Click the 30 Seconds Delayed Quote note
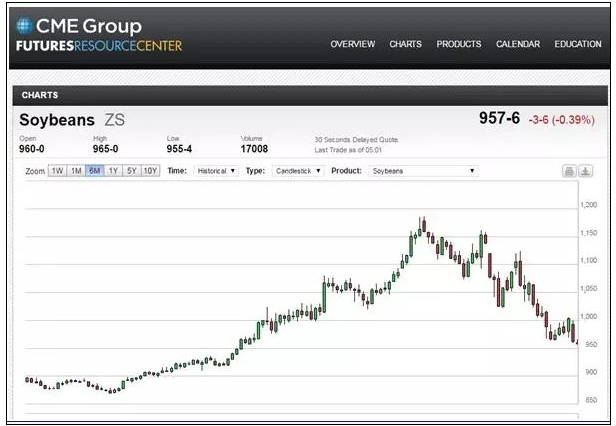 pyautogui.click(x=357, y=140)
